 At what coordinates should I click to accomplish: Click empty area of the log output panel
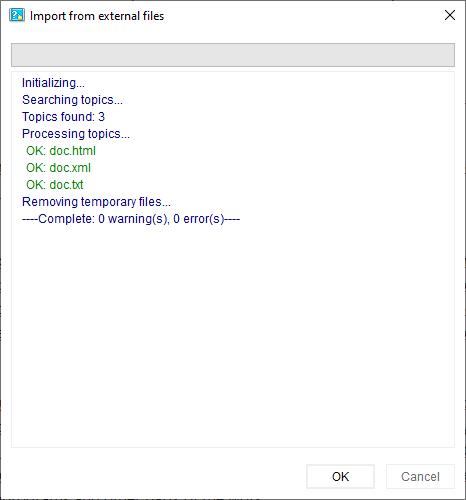click(x=233, y=333)
